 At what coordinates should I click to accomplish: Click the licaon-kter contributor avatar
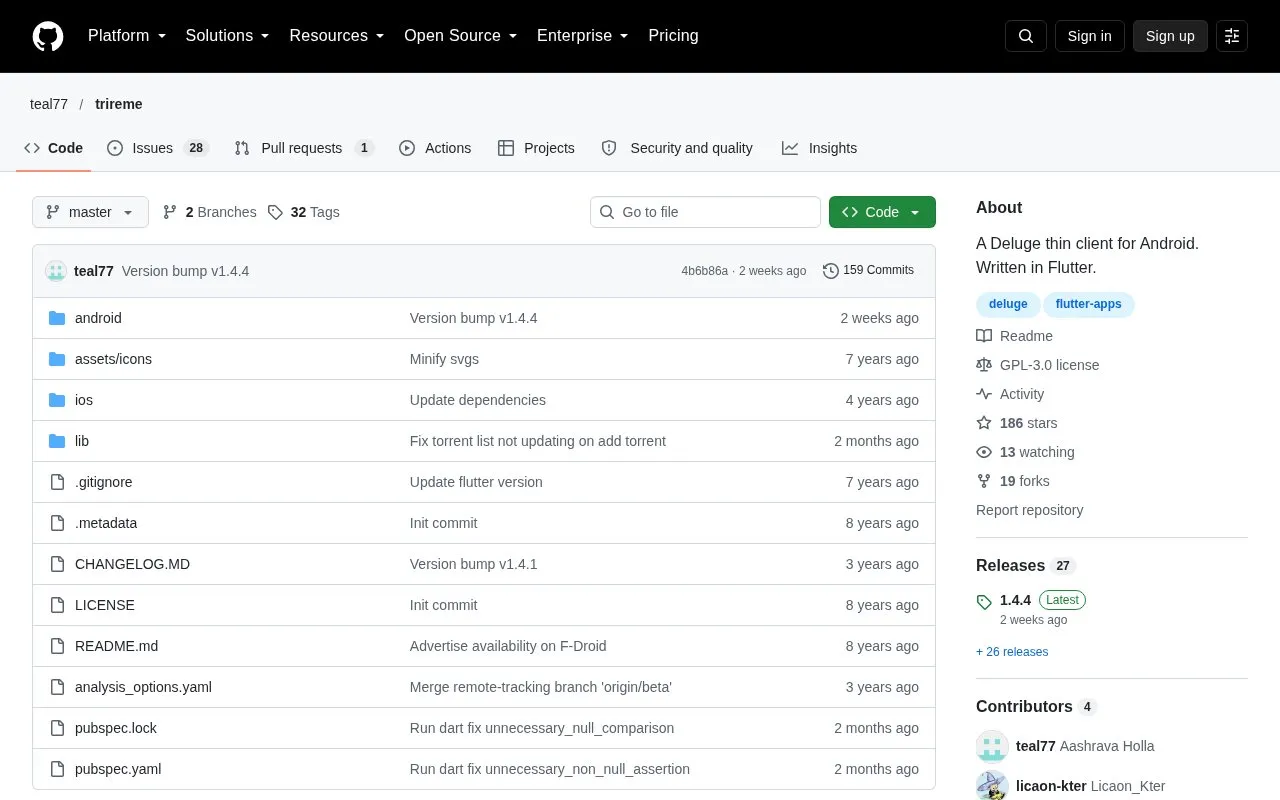click(992, 786)
